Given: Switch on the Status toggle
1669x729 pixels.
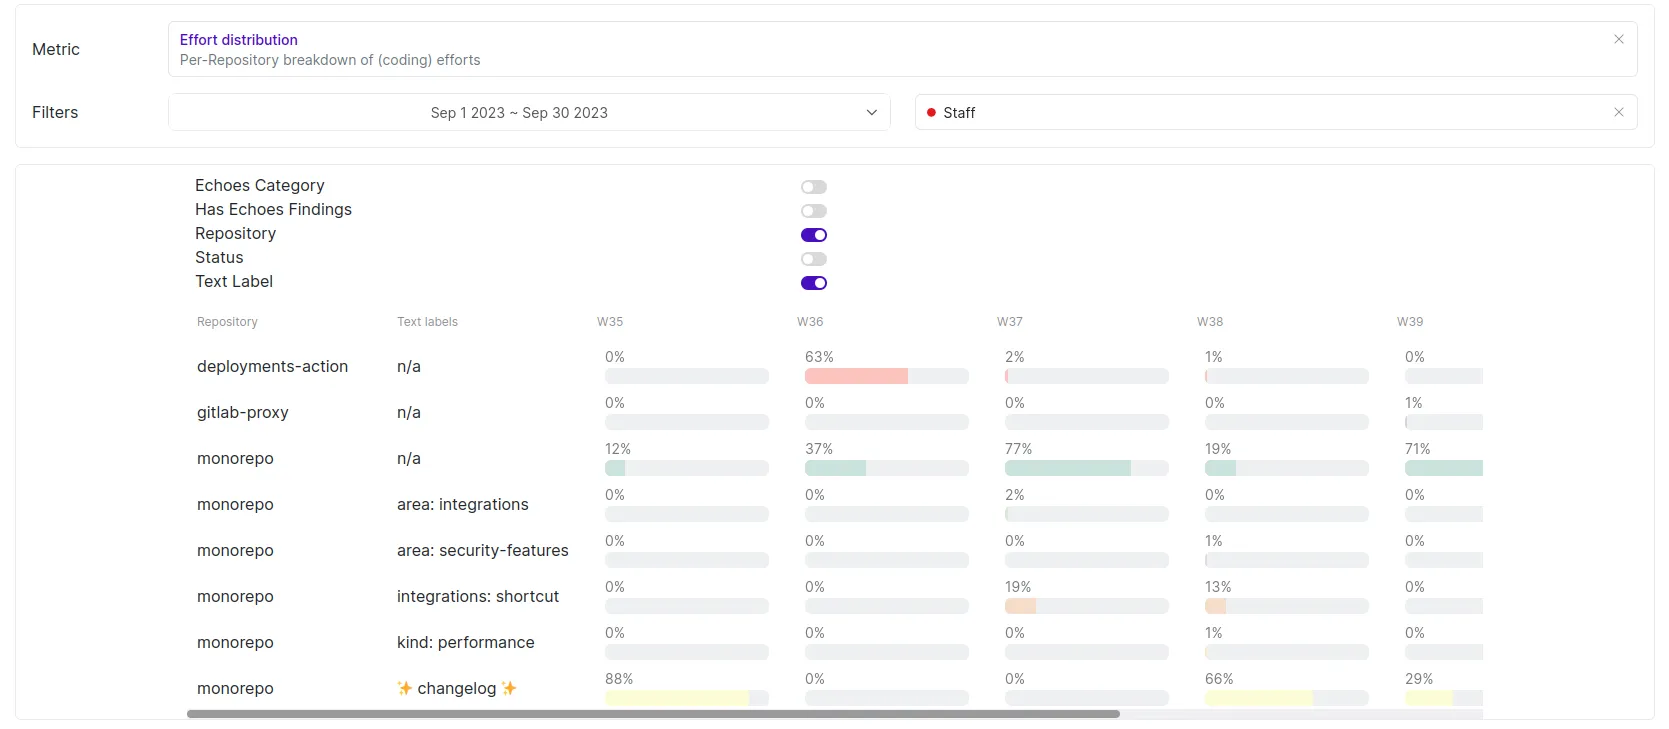Looking at the screenshot, I should click(814, 259).
